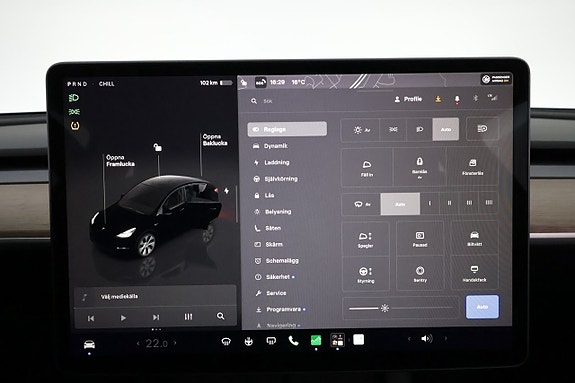This screenshot has width=575, height=383.
Task: Tap the display brightness slider
Action: (400, 308)
